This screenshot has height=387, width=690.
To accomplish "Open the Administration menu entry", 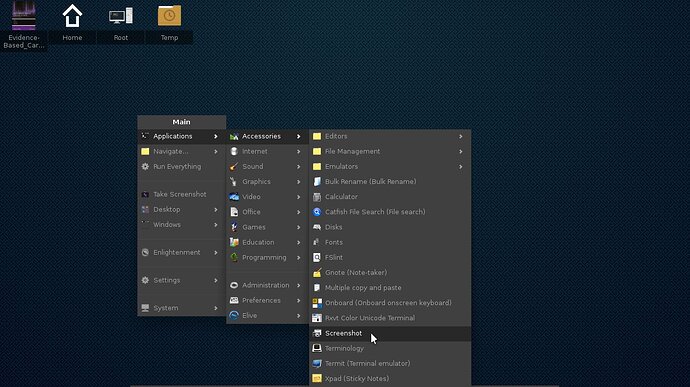I will pos(267,285).
